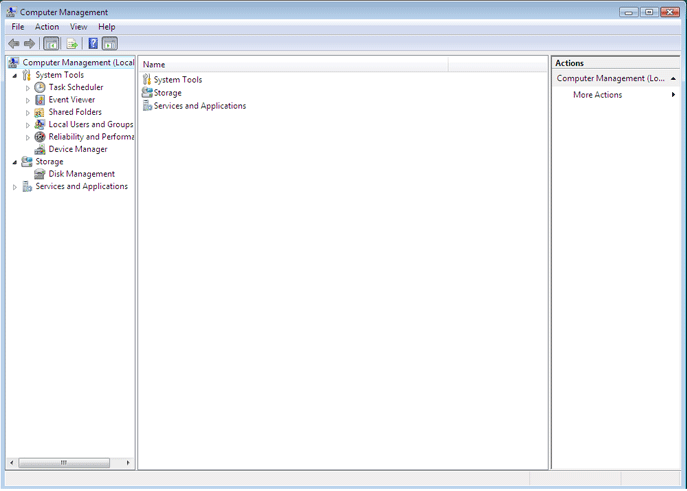687x491 pixels.
Task: Close the Computer Management window
Action: pyautogui.click(x=670, y=12)
